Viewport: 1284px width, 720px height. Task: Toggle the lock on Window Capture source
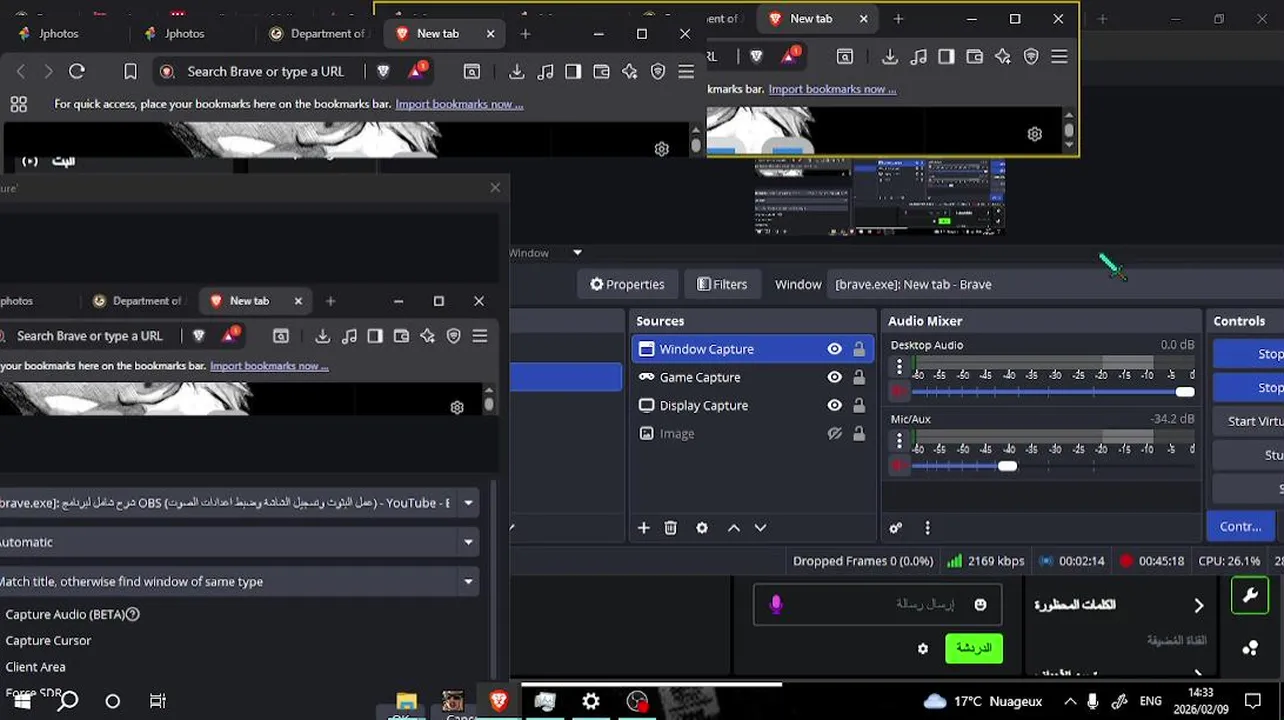tap(859, 349)
